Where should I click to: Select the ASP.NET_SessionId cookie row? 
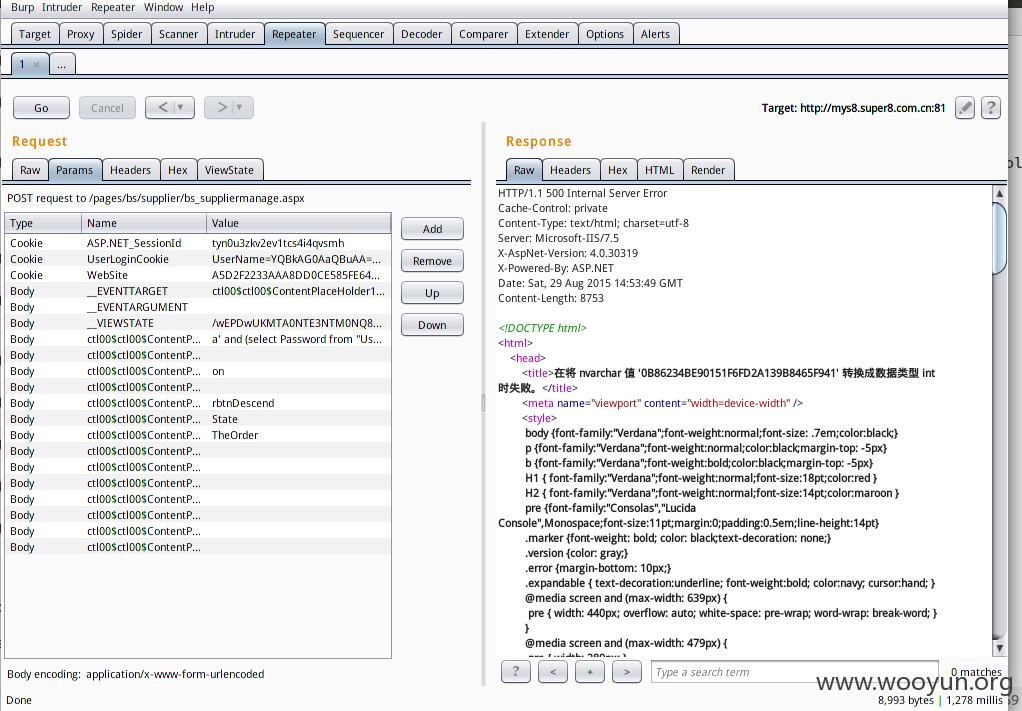(198, 243)
